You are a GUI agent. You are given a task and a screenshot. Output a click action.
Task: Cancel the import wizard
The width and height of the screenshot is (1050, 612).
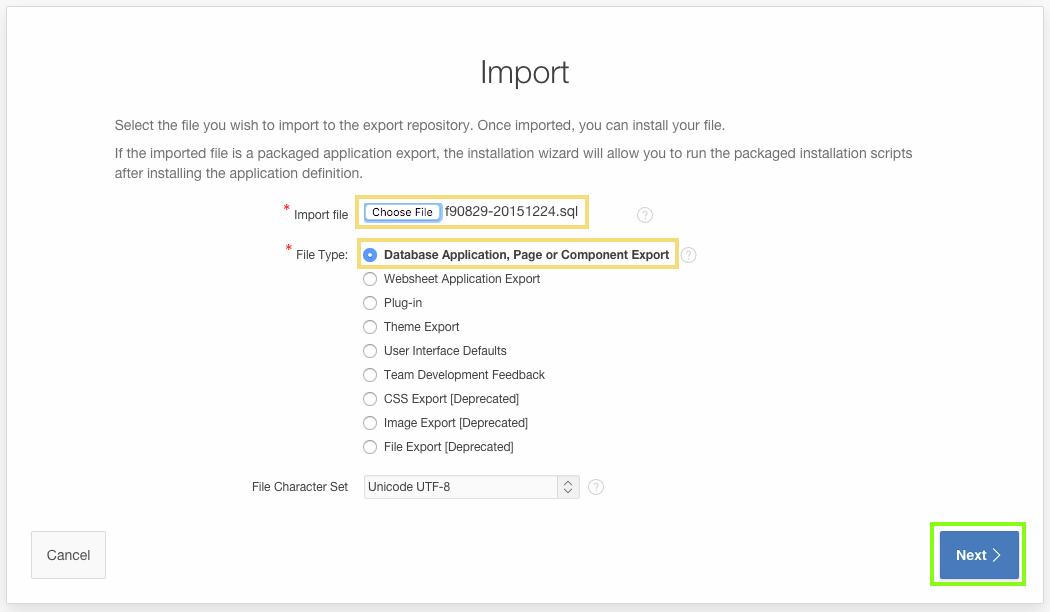pyautogui.click(x=68, y=554)
